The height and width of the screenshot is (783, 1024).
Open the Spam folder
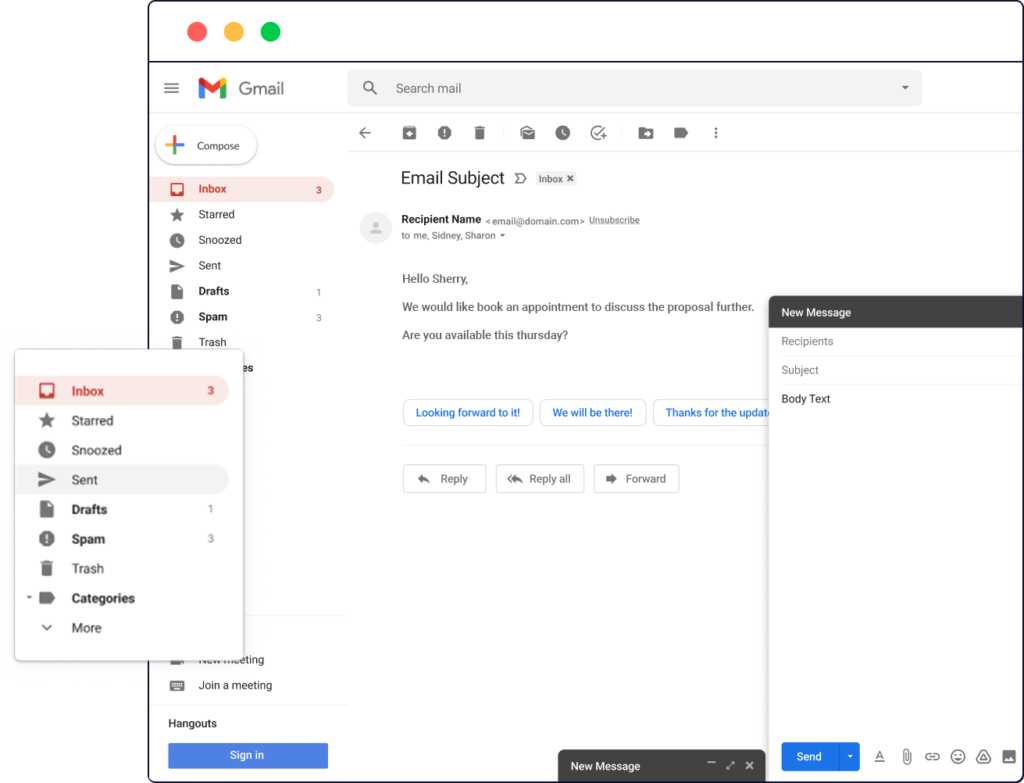[x=88, y=538]
